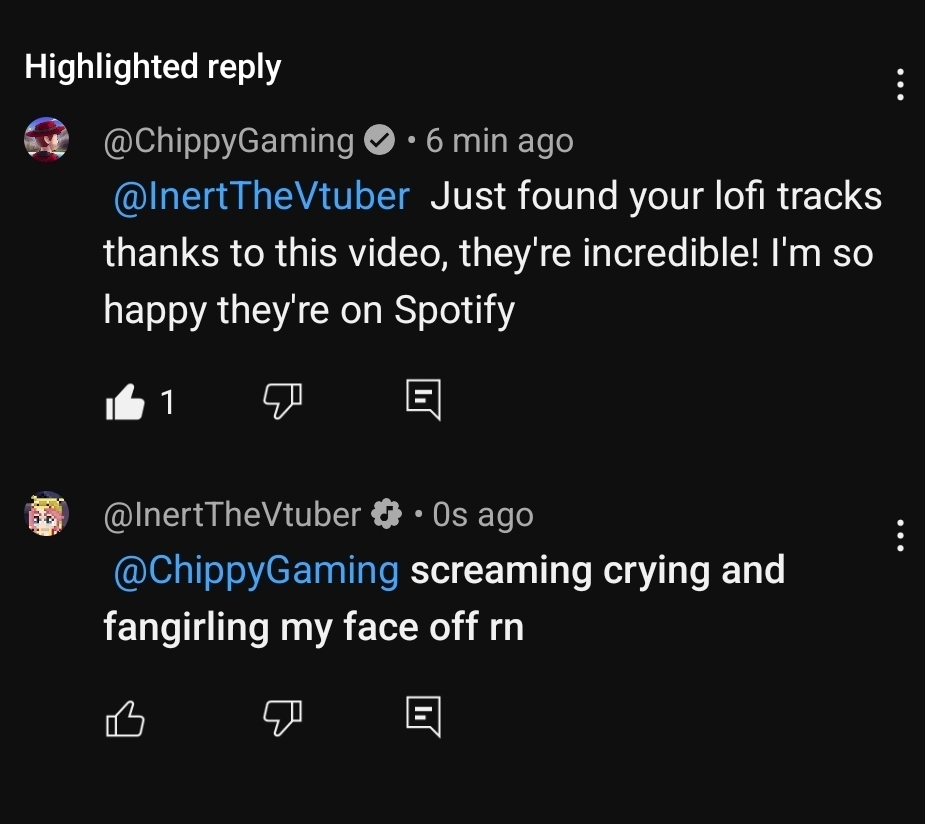Click ChippyGaming's profile avatar

click(46, 140)
